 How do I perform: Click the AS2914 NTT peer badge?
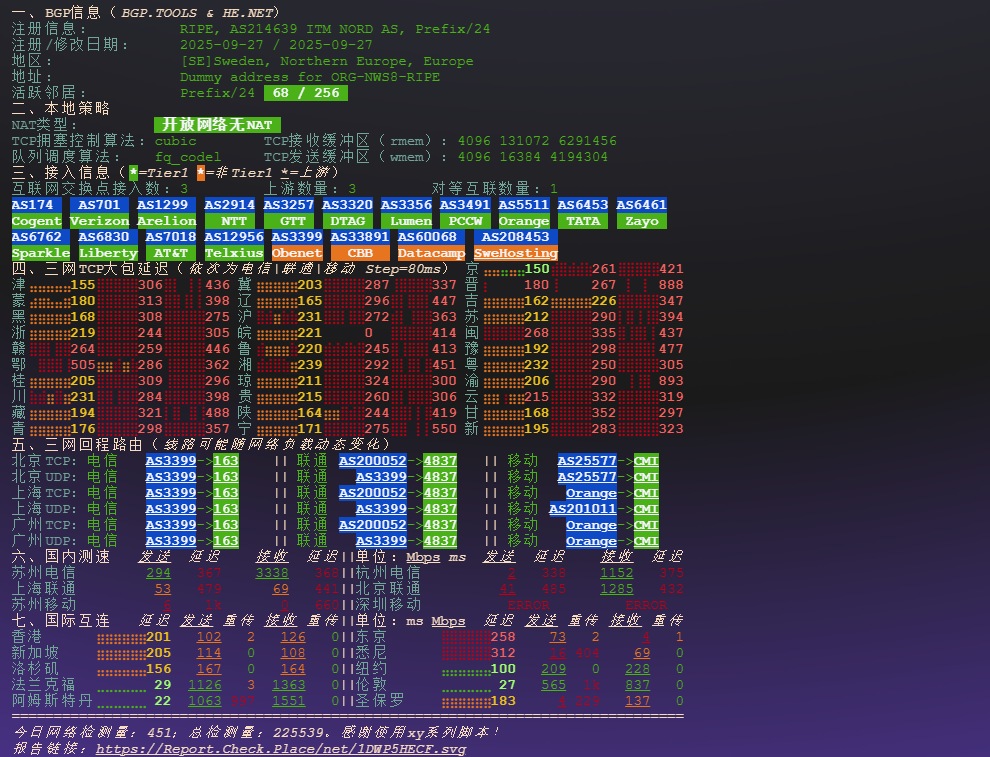[x=228, y=212]
